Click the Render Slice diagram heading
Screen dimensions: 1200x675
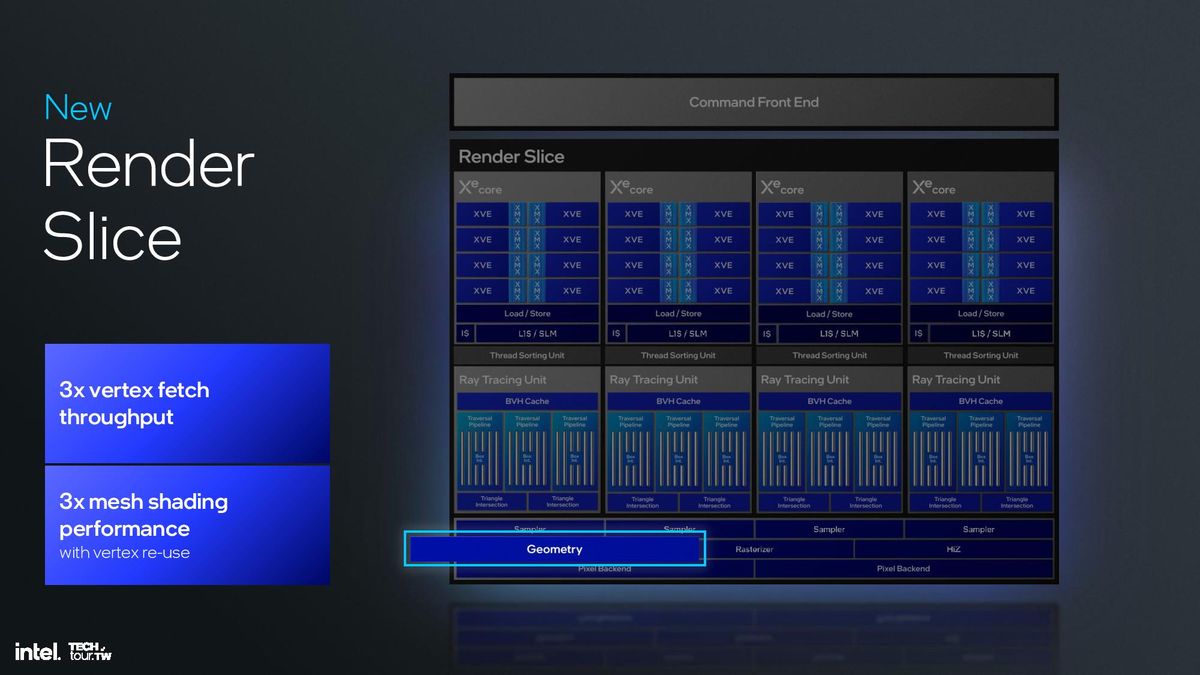coord(511,157)
